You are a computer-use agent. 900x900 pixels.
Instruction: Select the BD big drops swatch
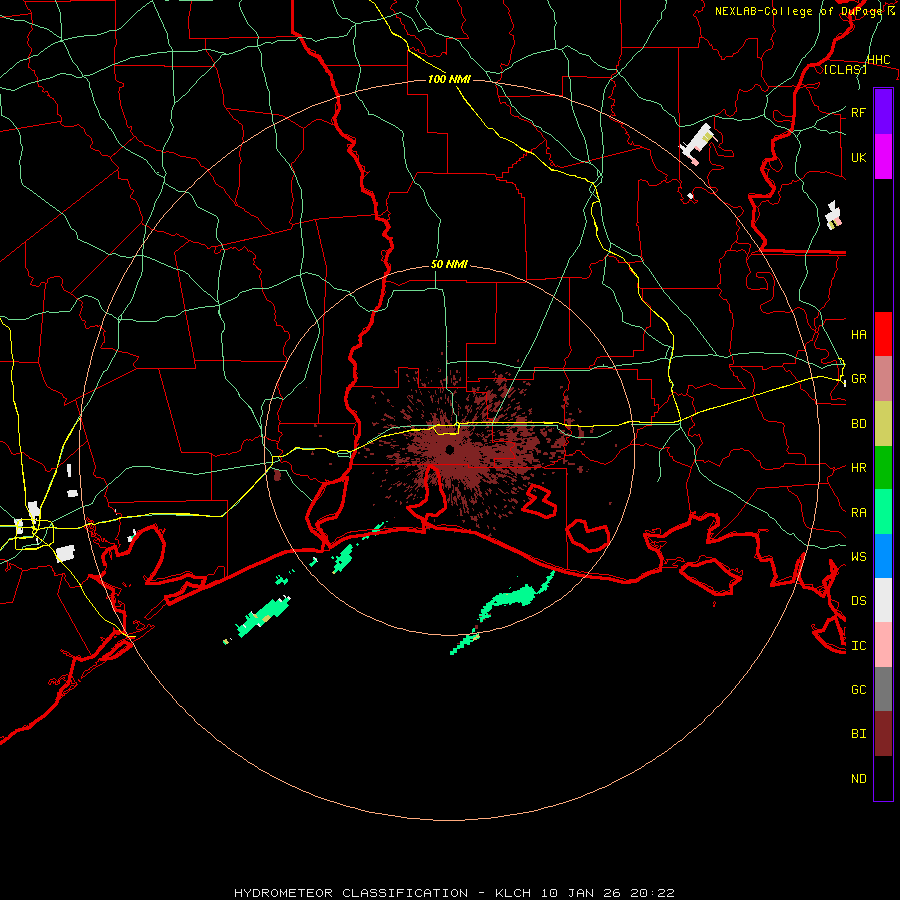[883, 424]
